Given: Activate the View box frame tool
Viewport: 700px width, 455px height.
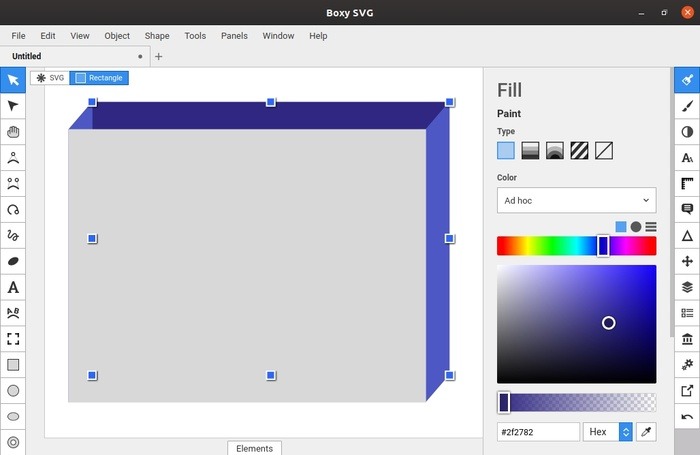Looking at the screenshot, I should pos(13,339).
